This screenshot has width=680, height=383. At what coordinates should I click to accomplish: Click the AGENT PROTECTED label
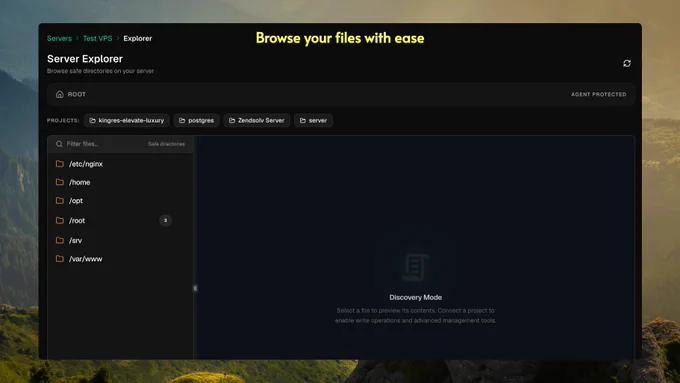pyautogui.click(x=598, y=95)
